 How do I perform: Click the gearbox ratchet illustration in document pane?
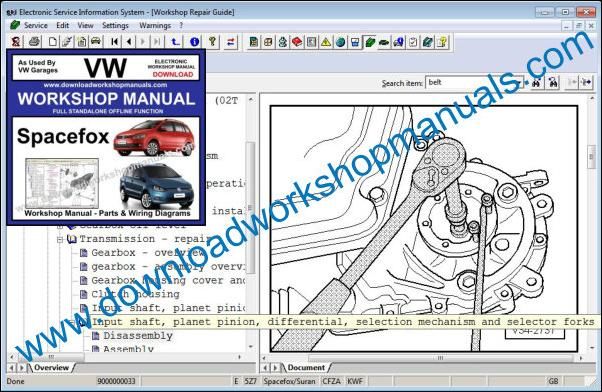(424, 229)
